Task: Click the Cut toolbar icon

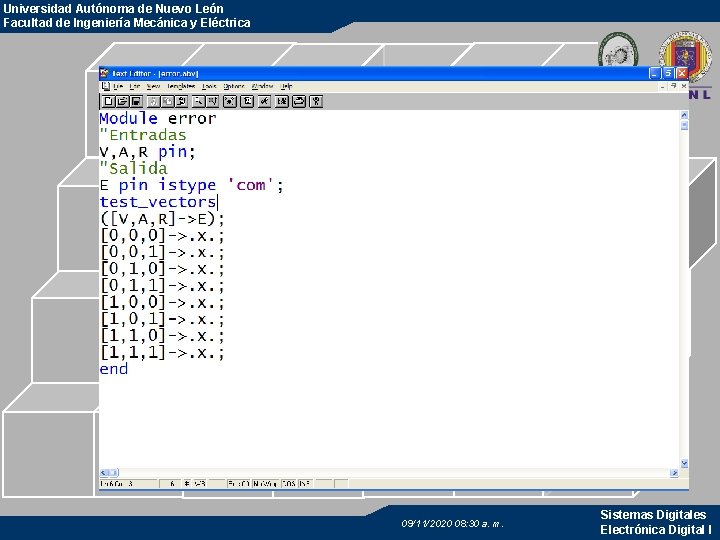Action: click(x=153, y=101)
